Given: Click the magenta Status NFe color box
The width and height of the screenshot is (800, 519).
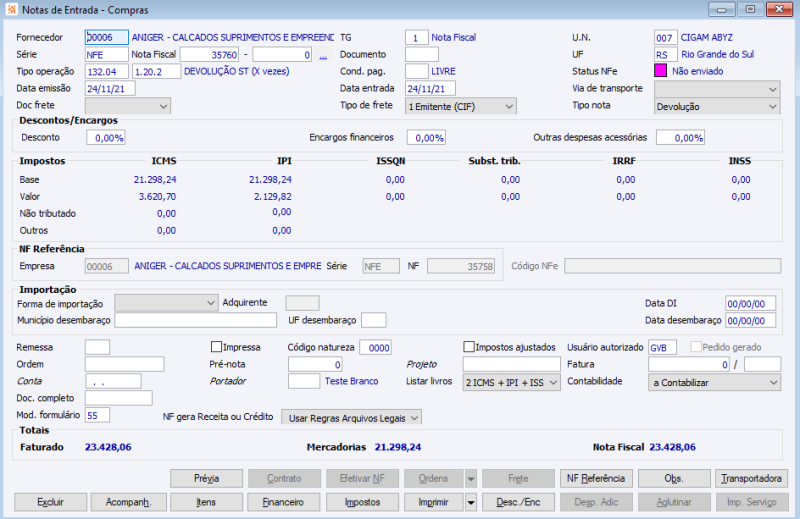Looking at the screenshot, I should pyautogui.click(x=660, y=71).
